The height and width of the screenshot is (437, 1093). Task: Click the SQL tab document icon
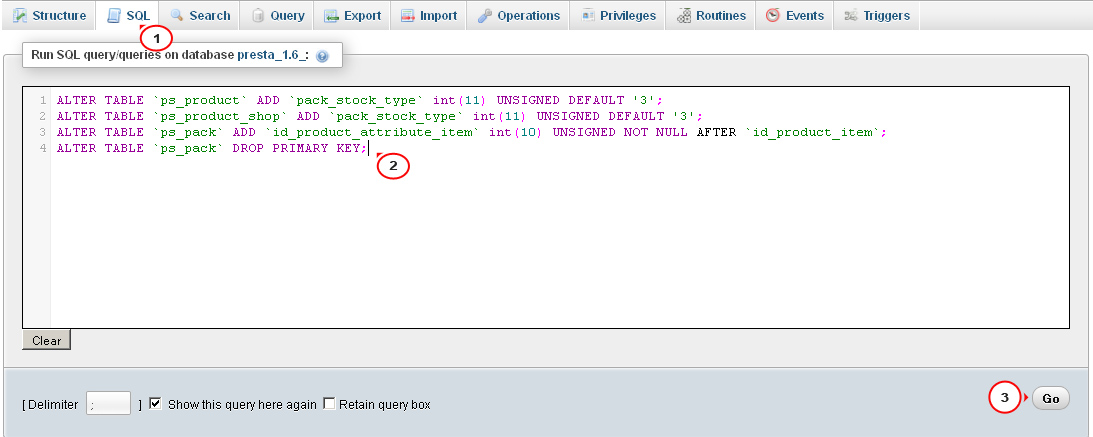pos(114,15)
